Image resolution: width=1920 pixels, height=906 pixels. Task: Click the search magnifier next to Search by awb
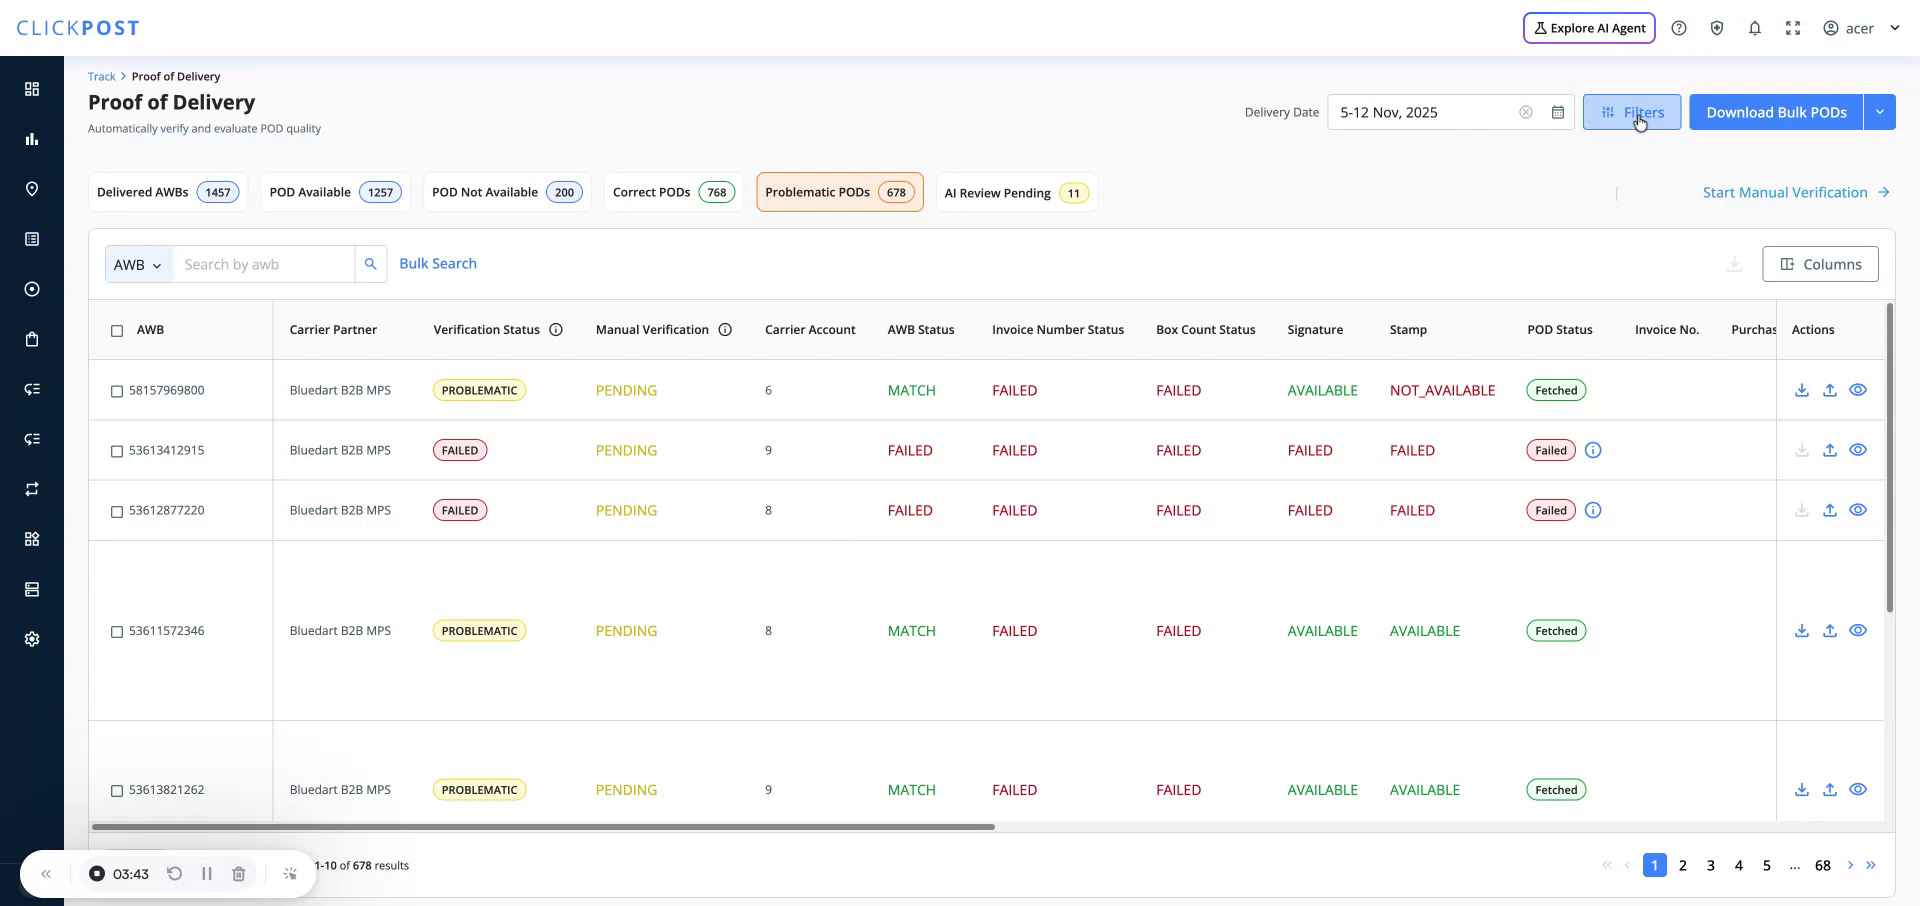(371, 263)
